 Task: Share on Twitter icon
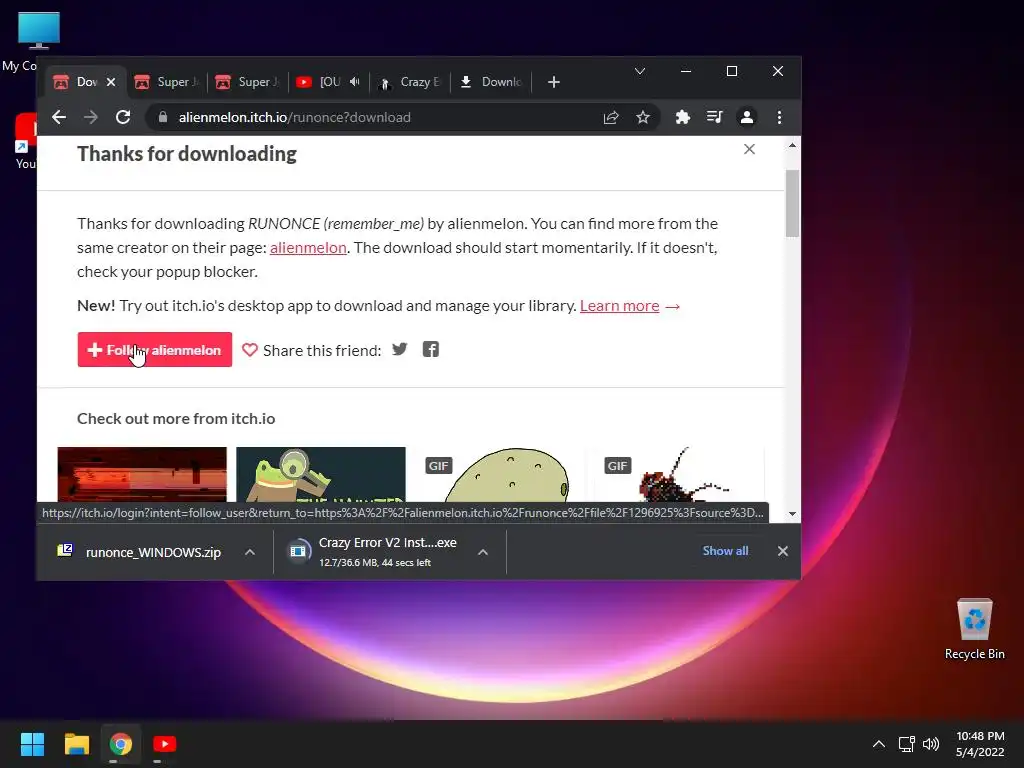click(x=400, y=349)
